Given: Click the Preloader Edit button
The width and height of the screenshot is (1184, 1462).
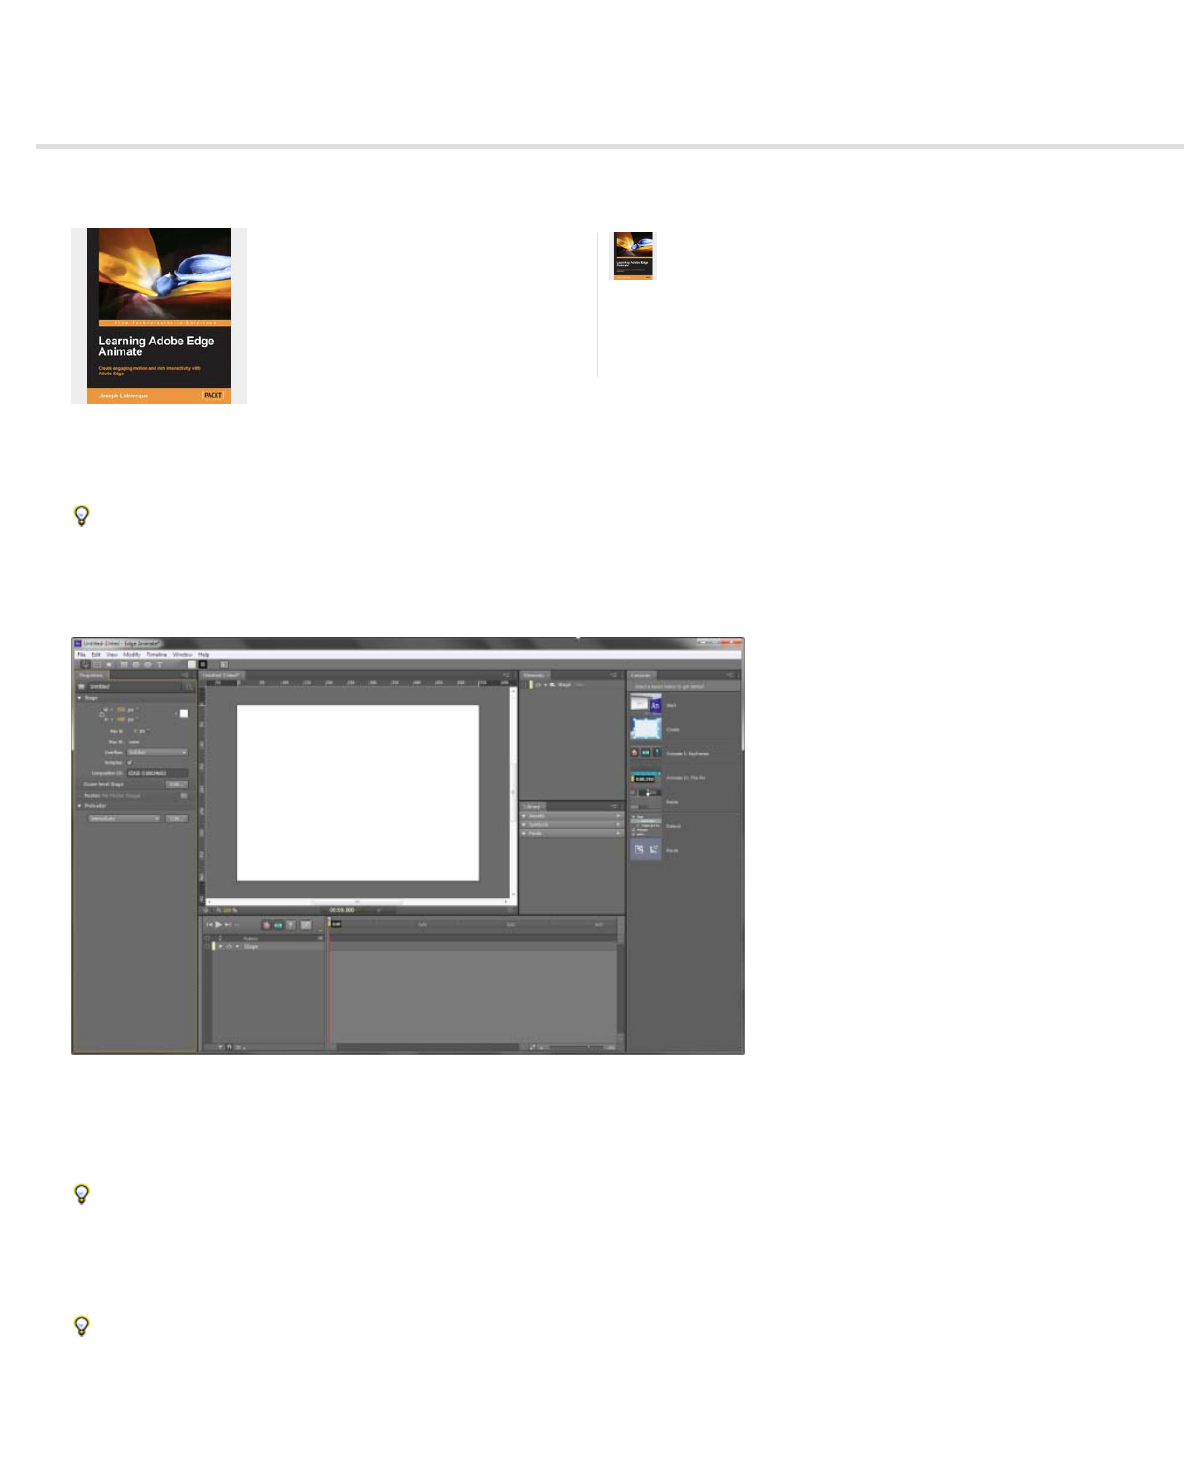Looking at the screenshot, I should click(x=176, y=818).
